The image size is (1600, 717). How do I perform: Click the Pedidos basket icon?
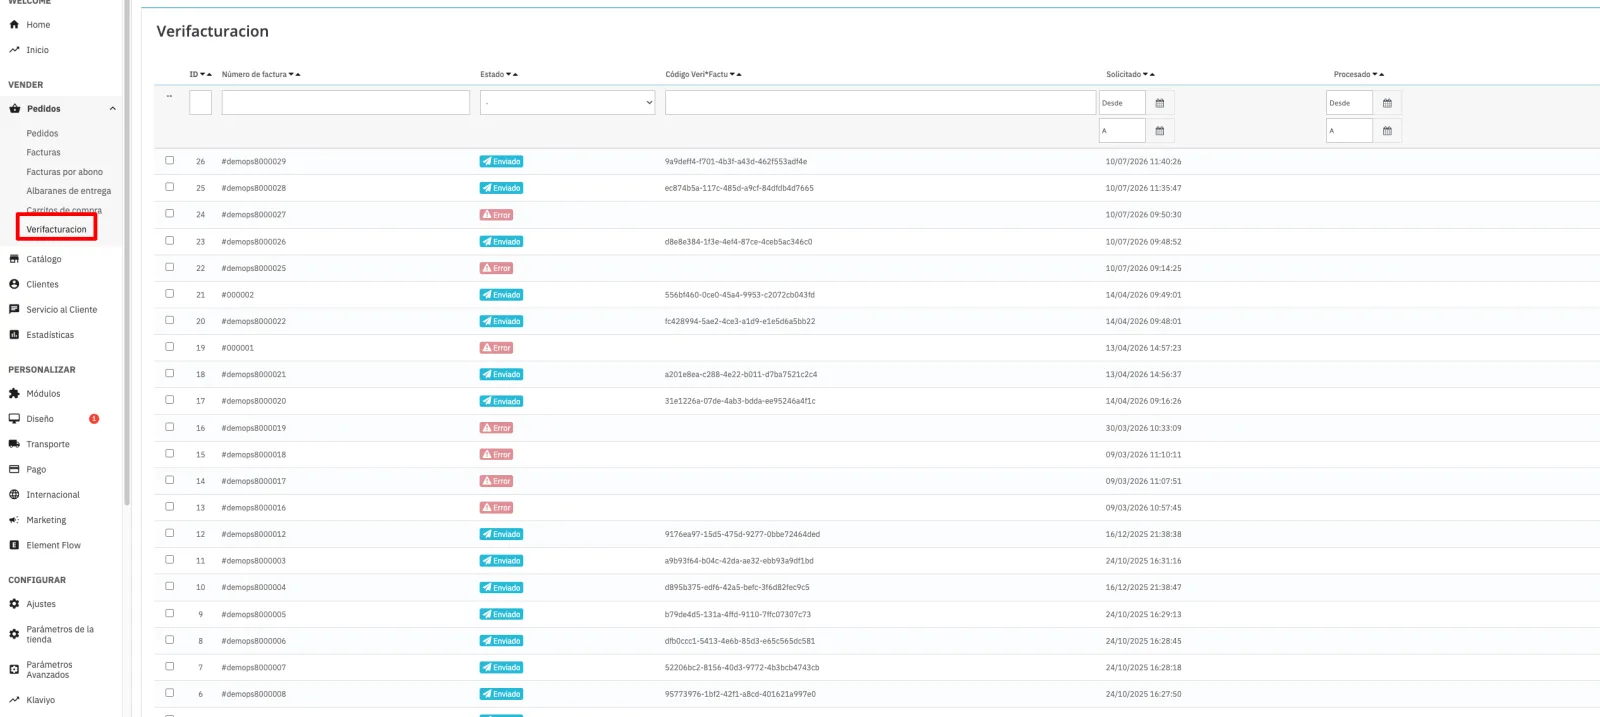coord(14,109)
